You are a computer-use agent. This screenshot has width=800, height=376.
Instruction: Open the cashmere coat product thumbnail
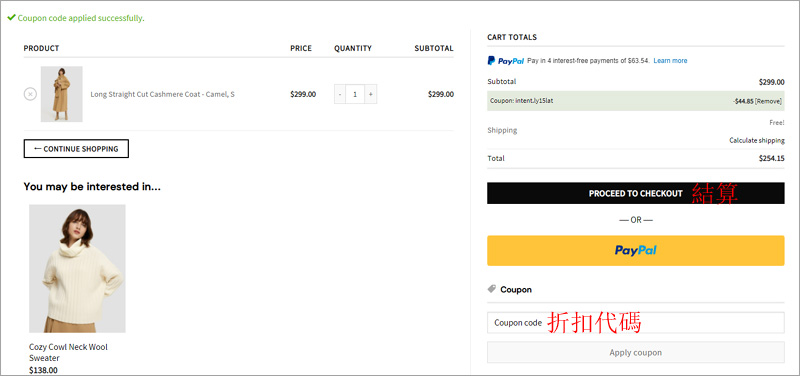[x=62, y=94]
